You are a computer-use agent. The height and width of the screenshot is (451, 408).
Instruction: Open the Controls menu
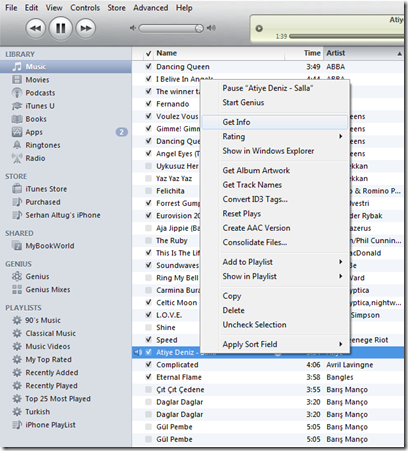[x=85, y=8]
